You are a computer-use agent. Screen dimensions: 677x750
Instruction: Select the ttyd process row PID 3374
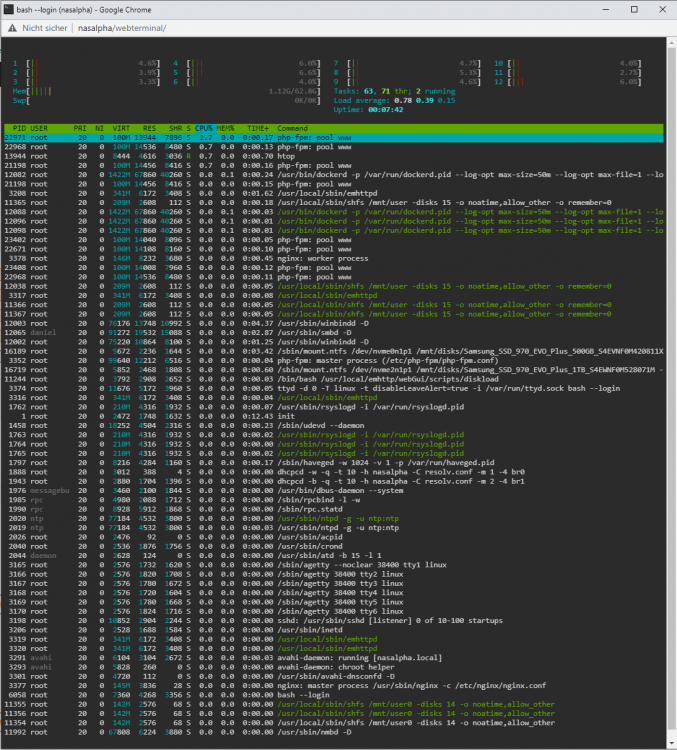click(333, 388)
